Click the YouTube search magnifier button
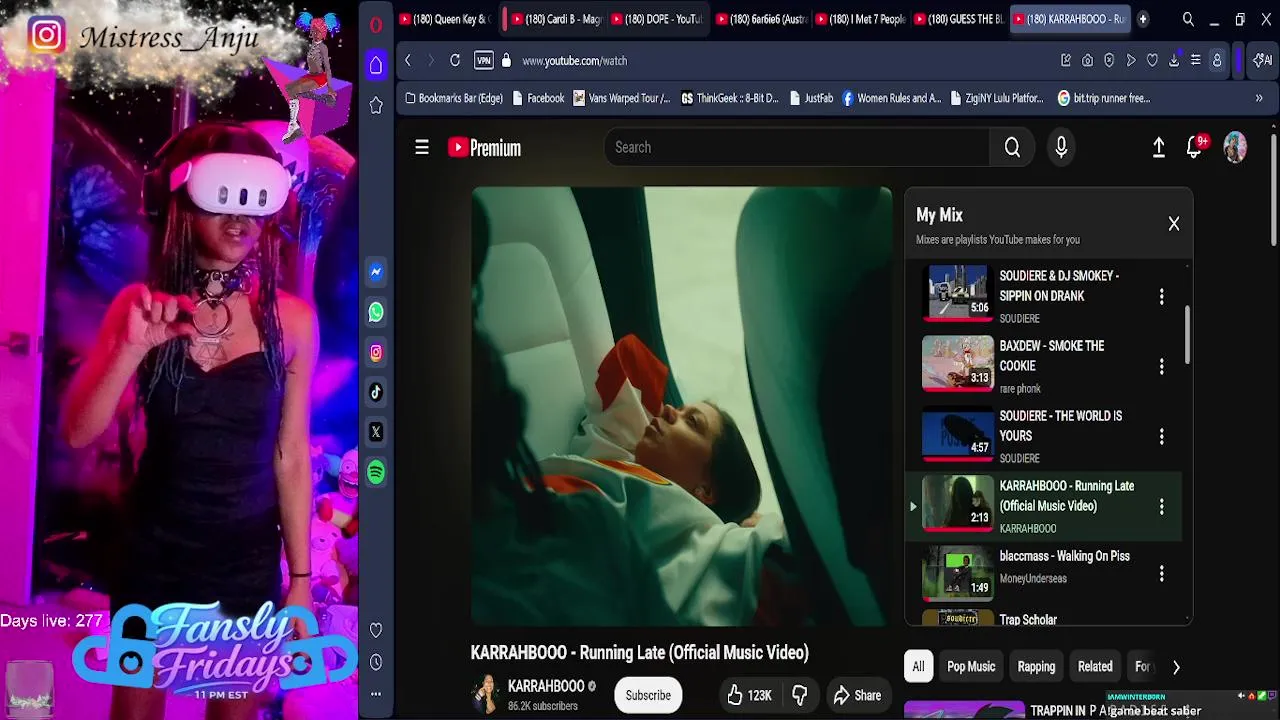 click(1012, 148)
